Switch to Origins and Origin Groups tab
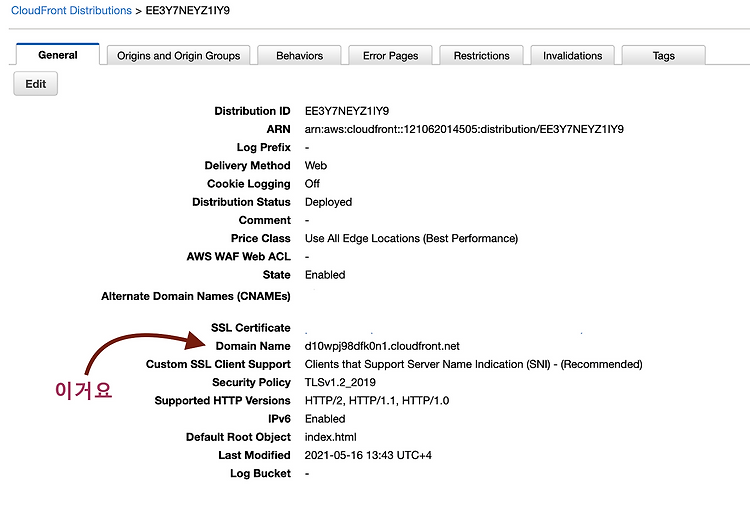 (x=178, y=56)
